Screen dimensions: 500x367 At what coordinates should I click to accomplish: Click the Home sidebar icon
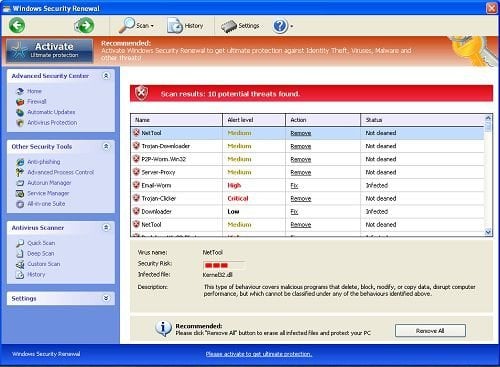pos(20,91)
